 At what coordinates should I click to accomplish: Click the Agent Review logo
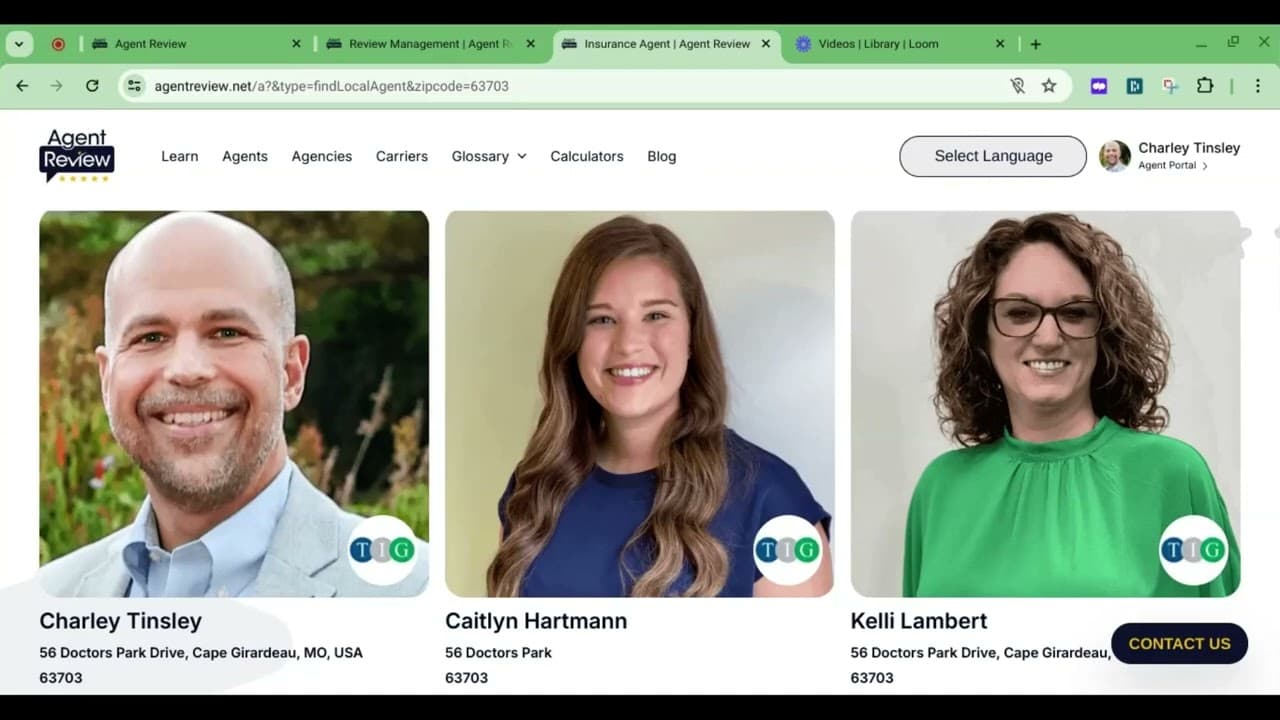[x=77, y=156]
